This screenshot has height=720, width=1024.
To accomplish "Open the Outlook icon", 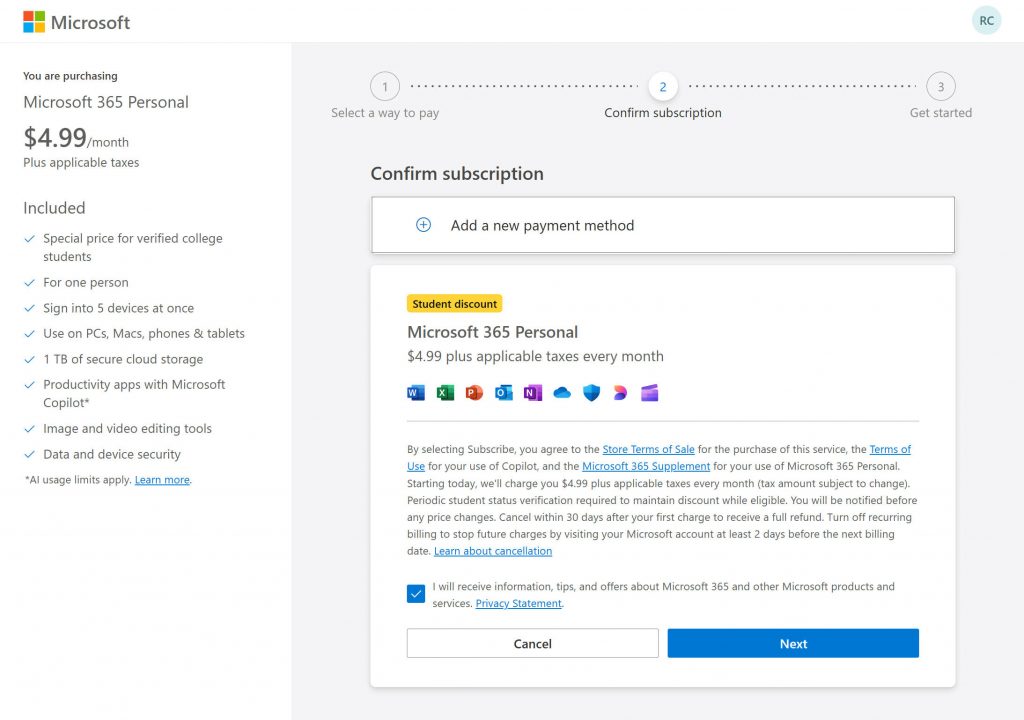I will pyautogui.click(x=502, y=392).
